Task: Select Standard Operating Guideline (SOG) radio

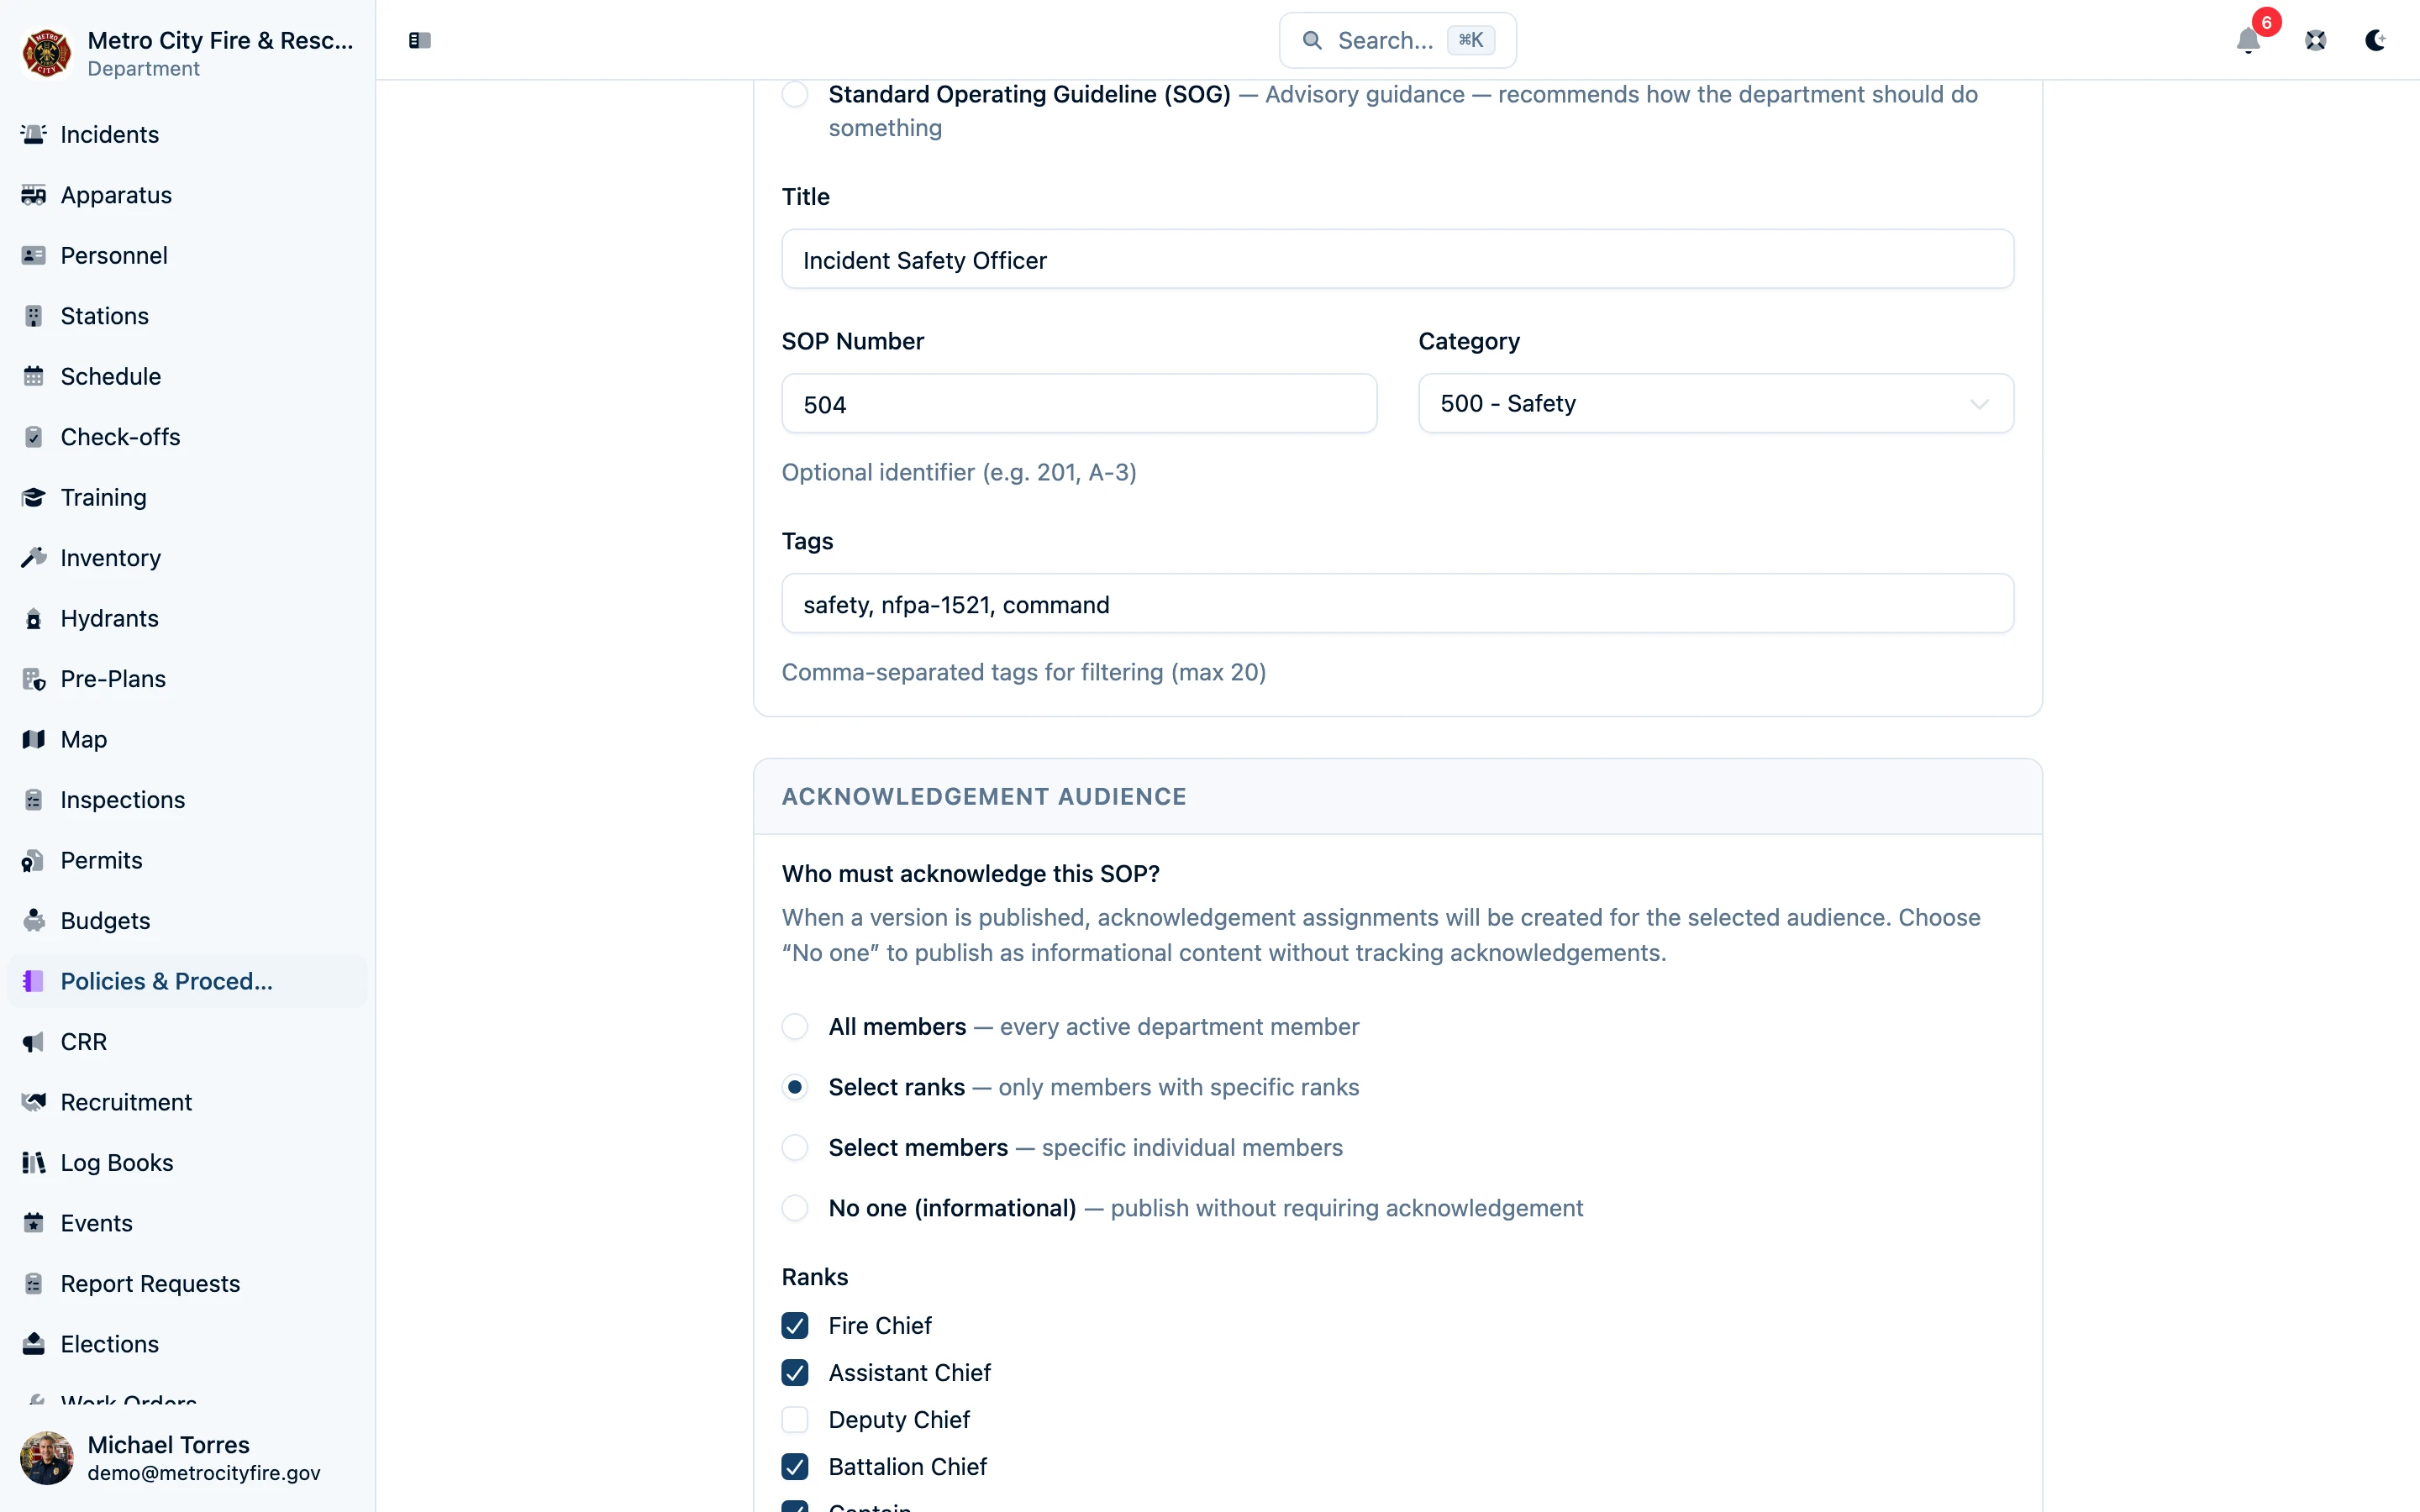Action: pos(795,94)
